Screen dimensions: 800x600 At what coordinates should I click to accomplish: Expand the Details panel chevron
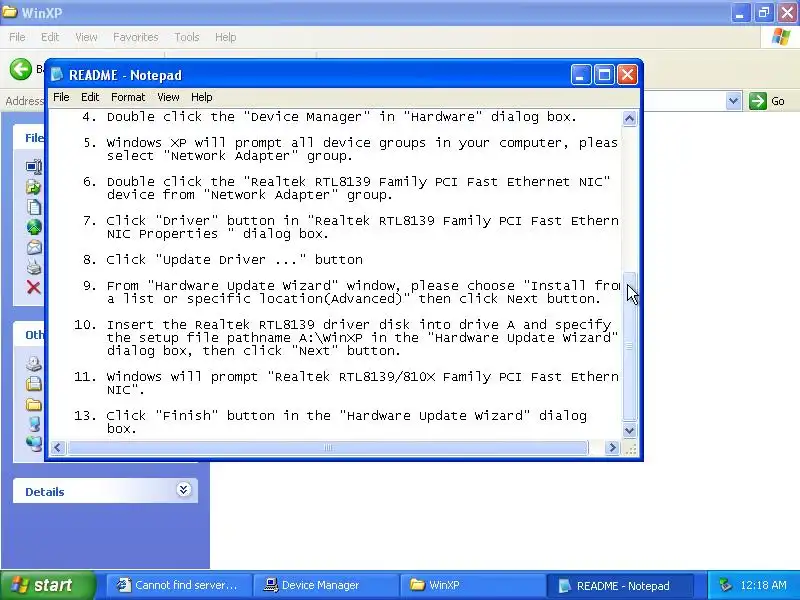[184, 490]
